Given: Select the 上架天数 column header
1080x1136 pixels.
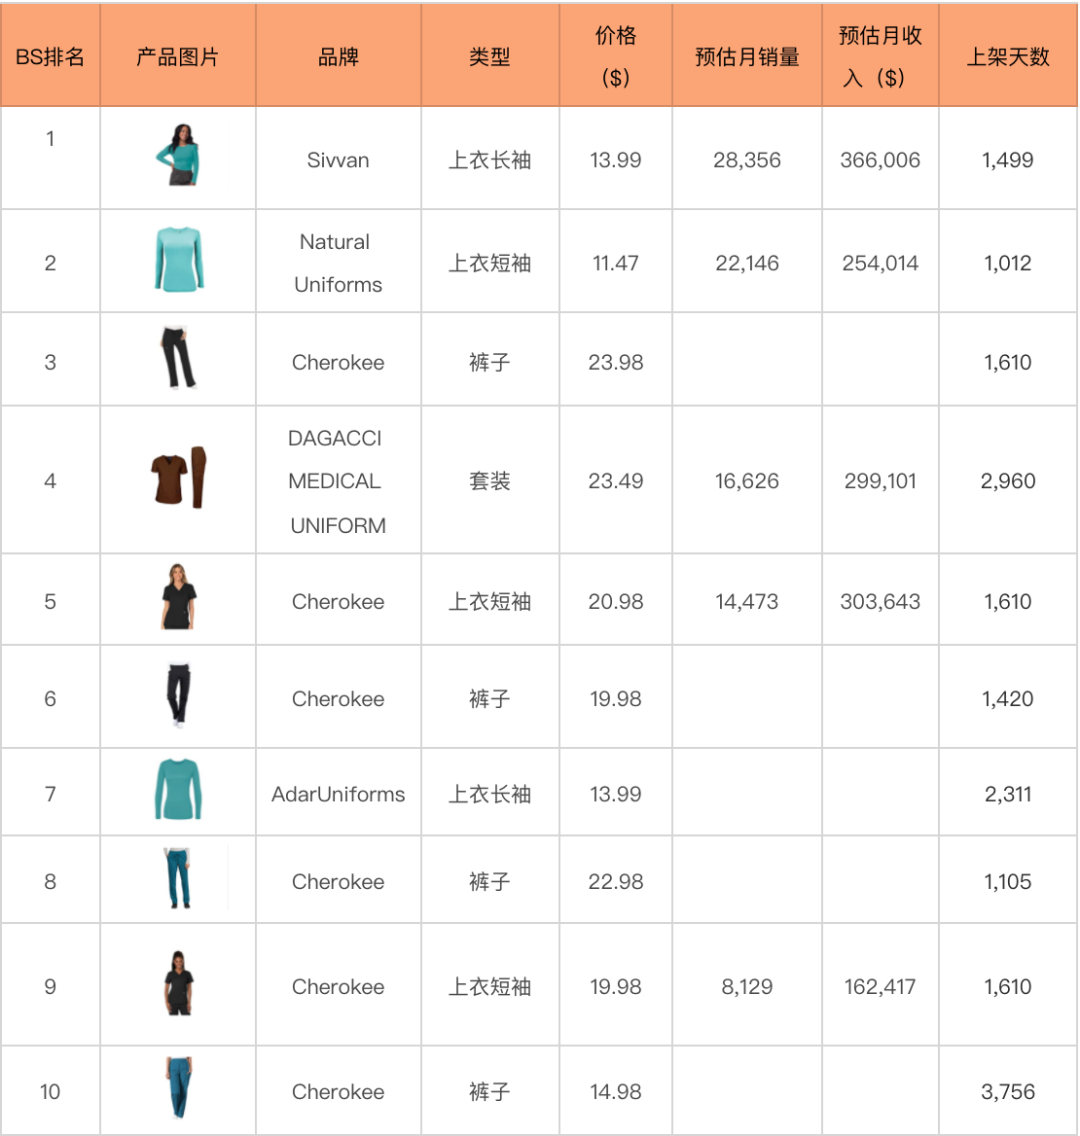Looking at the screenshot, I should click(1007, 57).
